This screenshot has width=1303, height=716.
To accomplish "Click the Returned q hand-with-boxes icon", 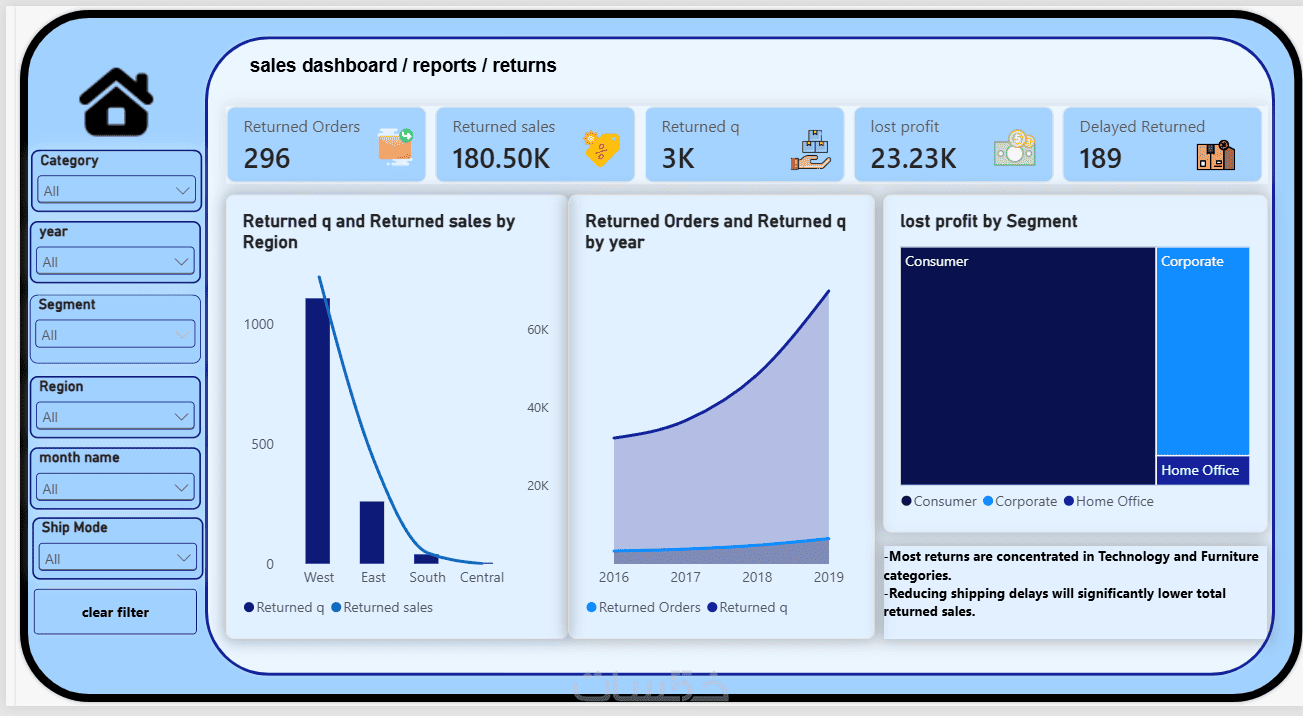I will pyautogui.click(x=810, y=149).
